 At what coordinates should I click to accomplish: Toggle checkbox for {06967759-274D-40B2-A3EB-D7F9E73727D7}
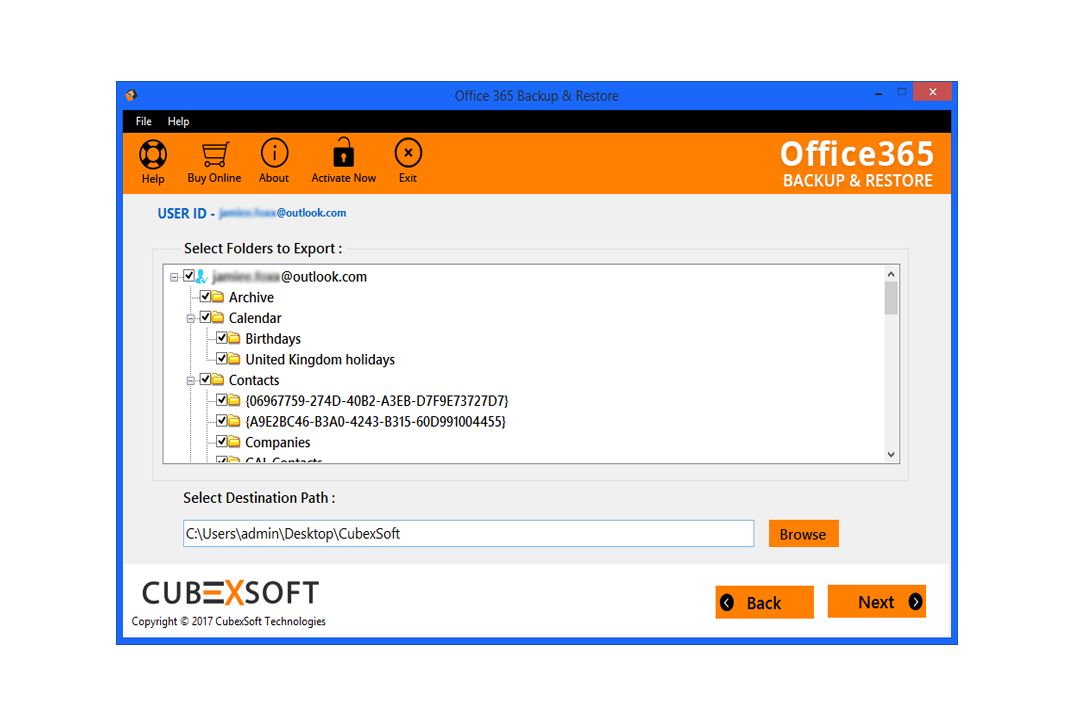(x=222, y=400)
